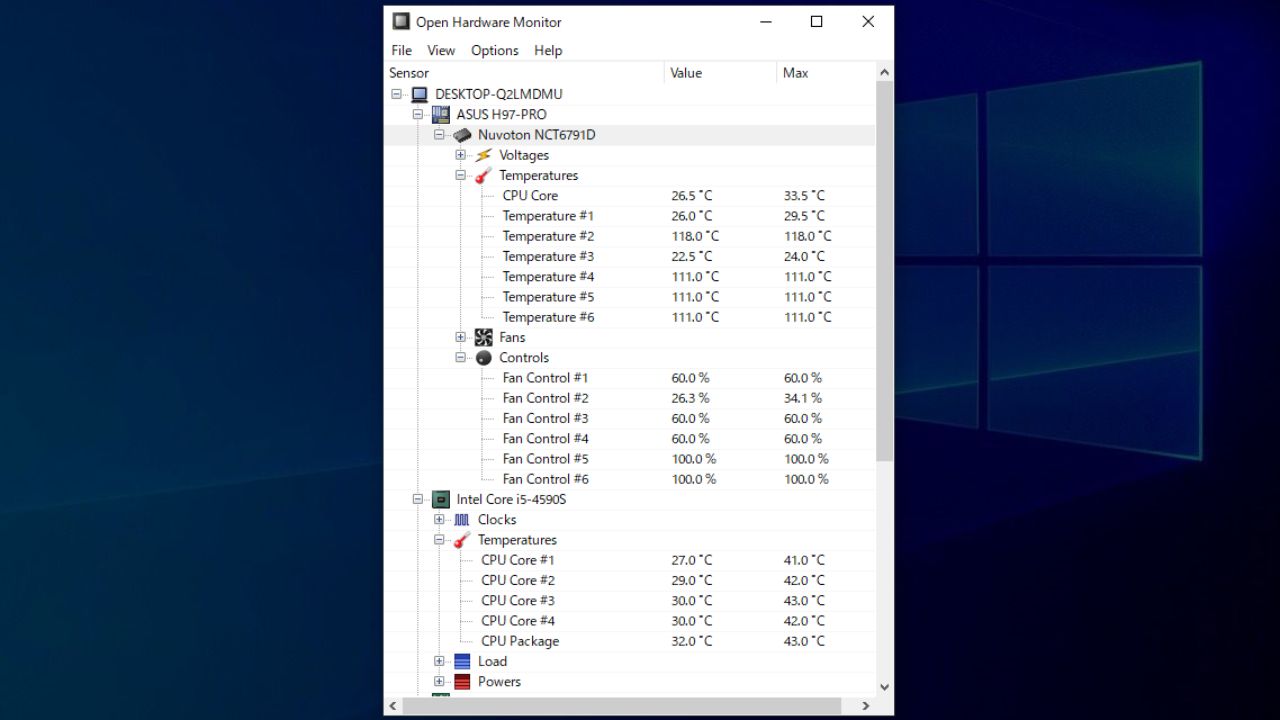The width and height of the screenshot is (1280, 720).
Task: Click the Clocks waveform icon
Action: pyautogui.click(x=462, y=520)
